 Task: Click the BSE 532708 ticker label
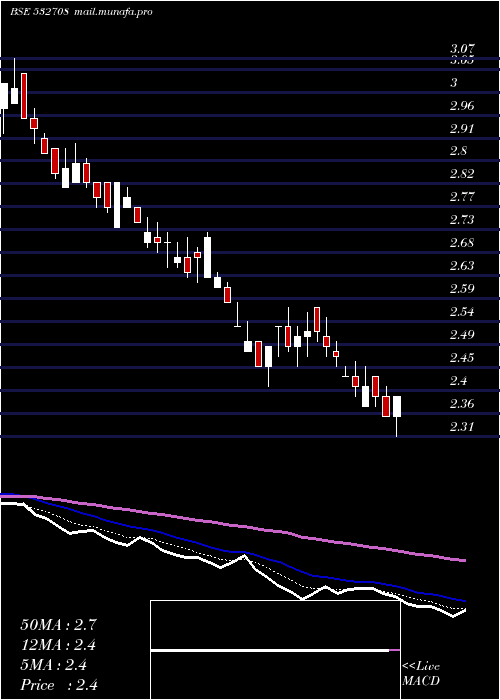pos(39,12)
